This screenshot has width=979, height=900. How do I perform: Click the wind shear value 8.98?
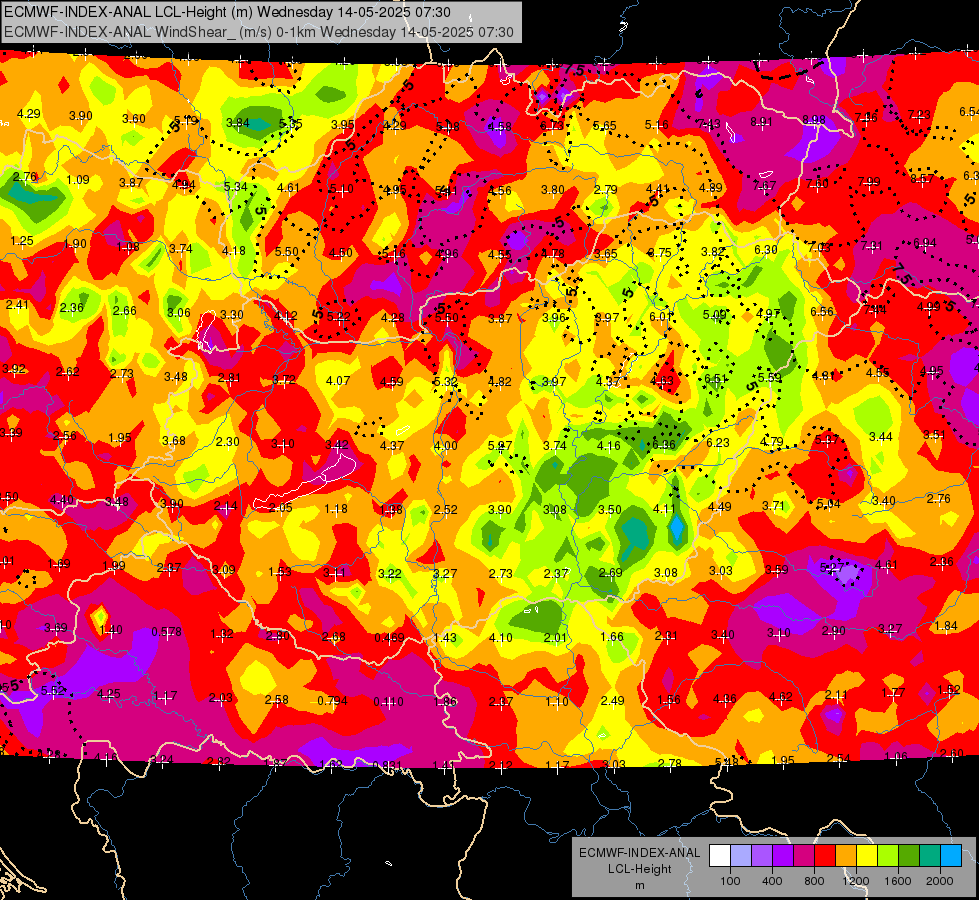pos(814,120)
